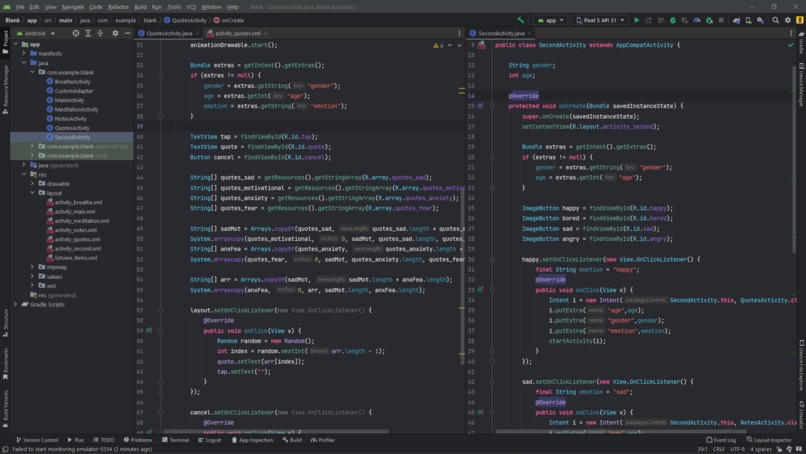Click CRLF line separator in status bar
This screenshot has height=454, width=806.
pos(719,449)
